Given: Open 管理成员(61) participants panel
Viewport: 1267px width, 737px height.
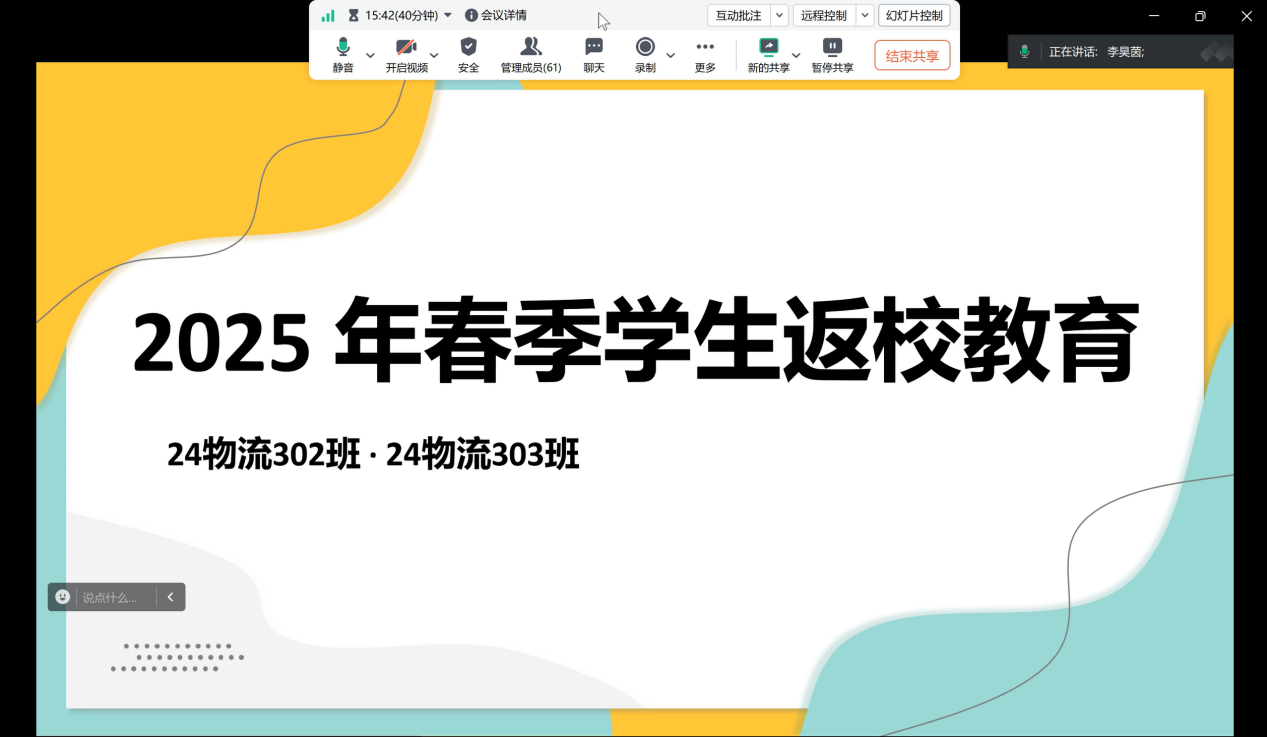Looking at the screenshot, I should pyautogui.click(x=531, y=48).
